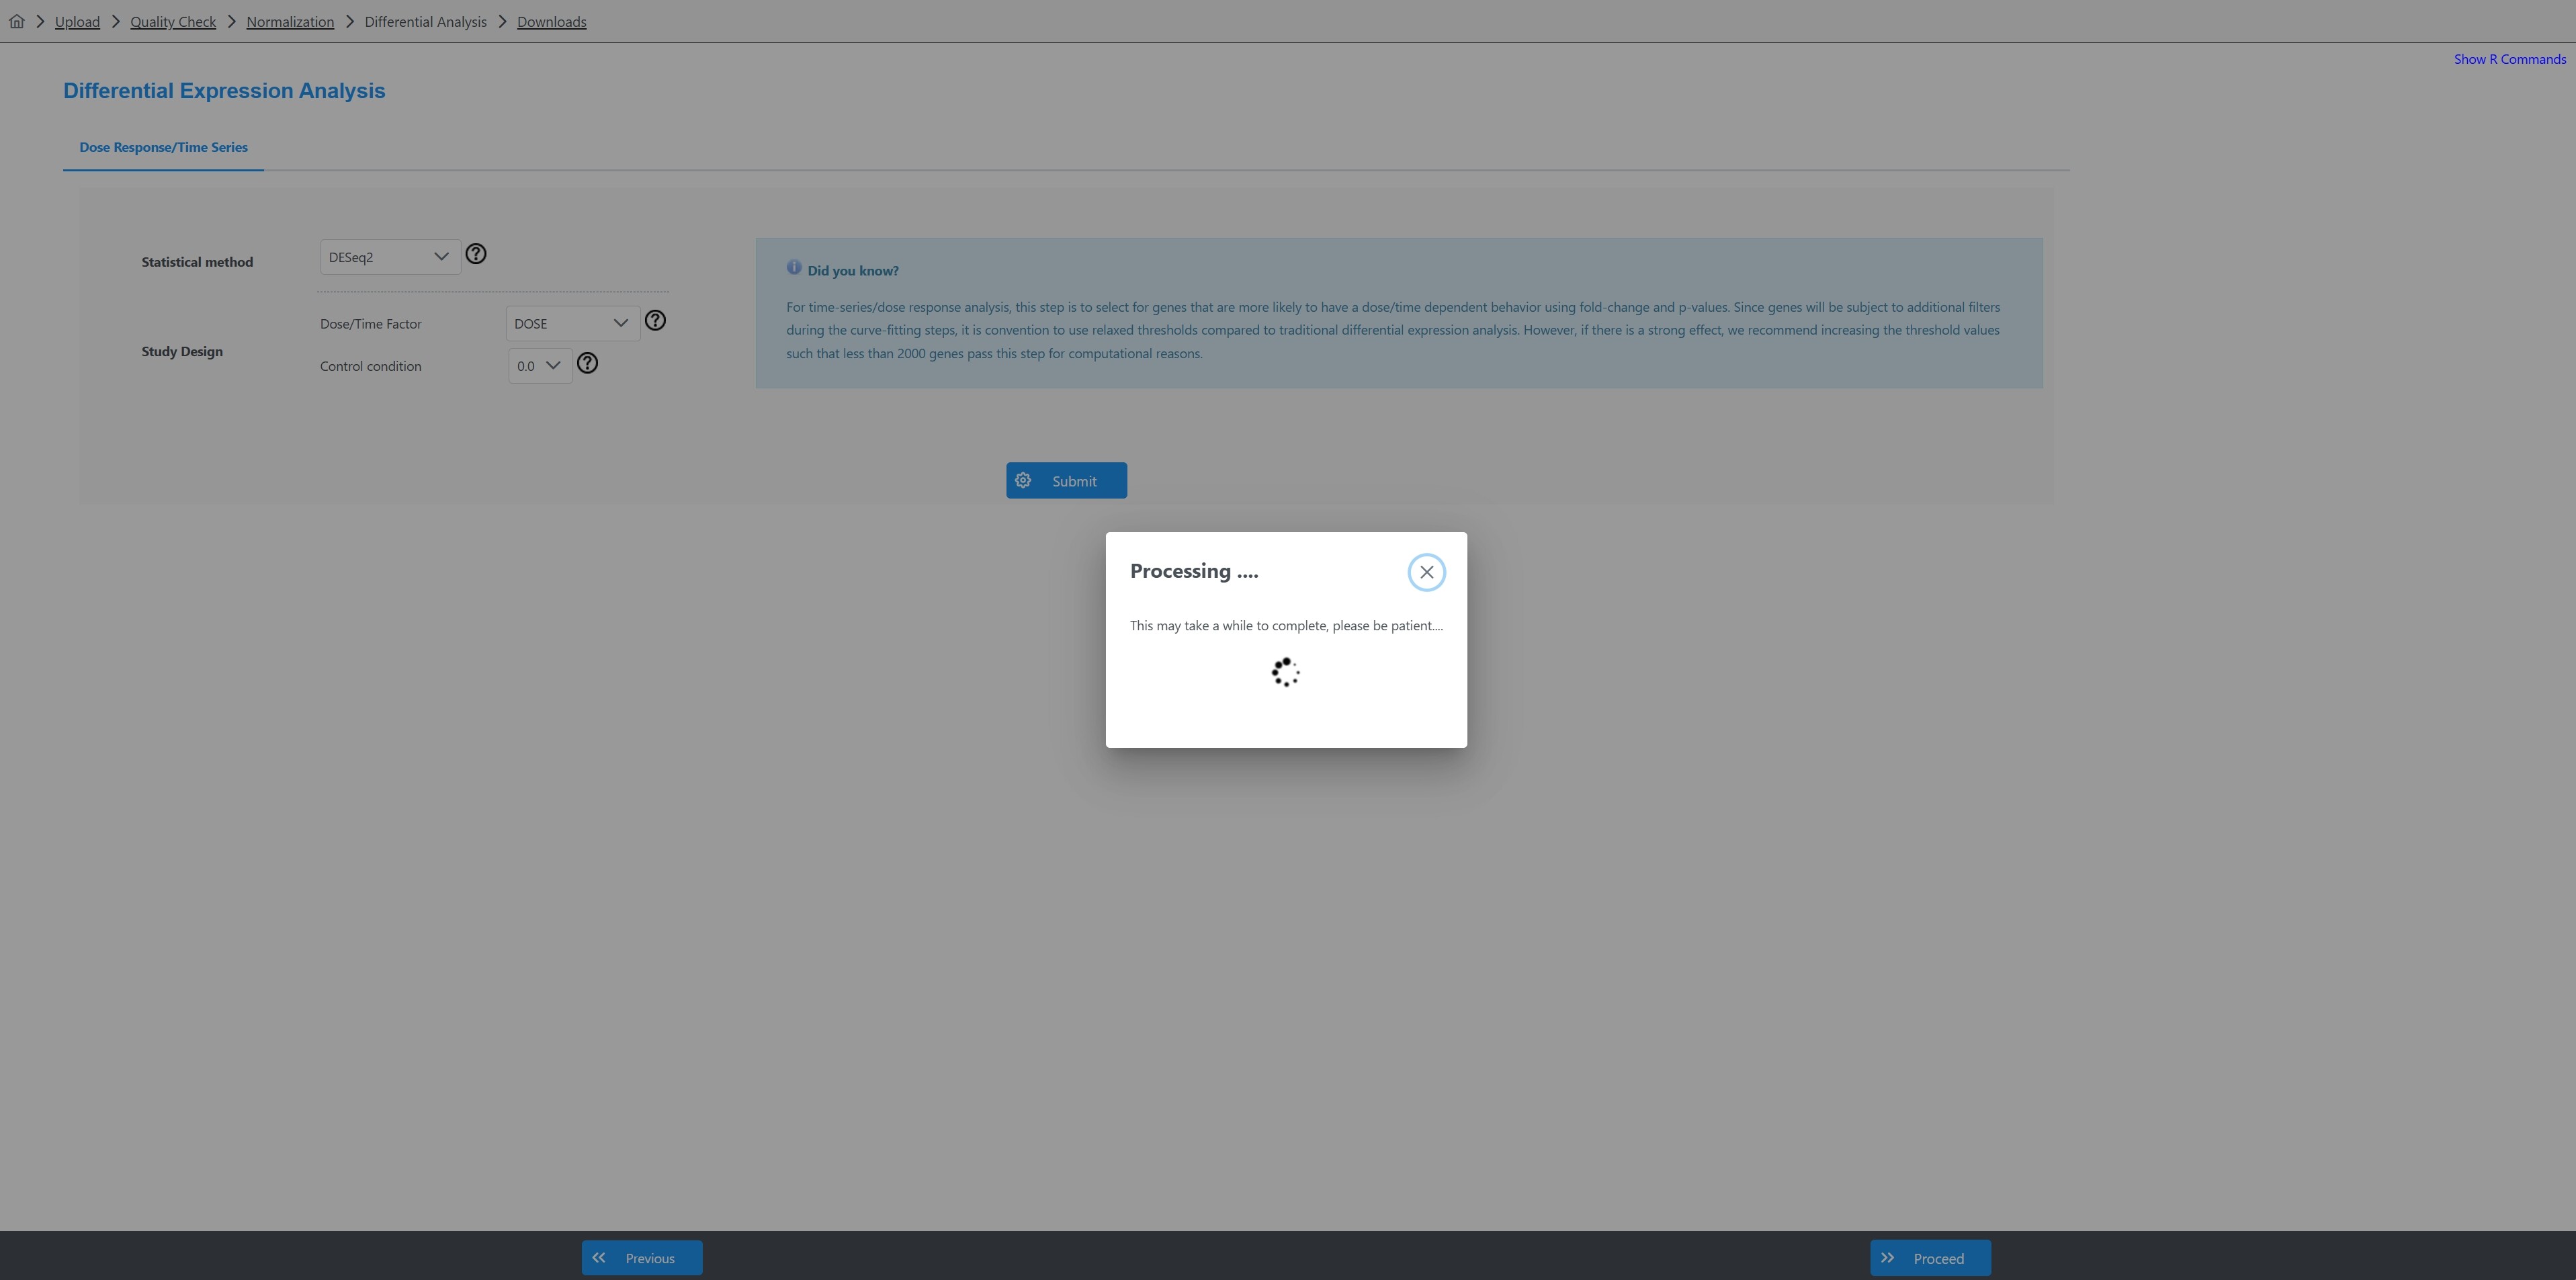
Task: Submit the differential expression analysis
Action: coord(1066,480)
